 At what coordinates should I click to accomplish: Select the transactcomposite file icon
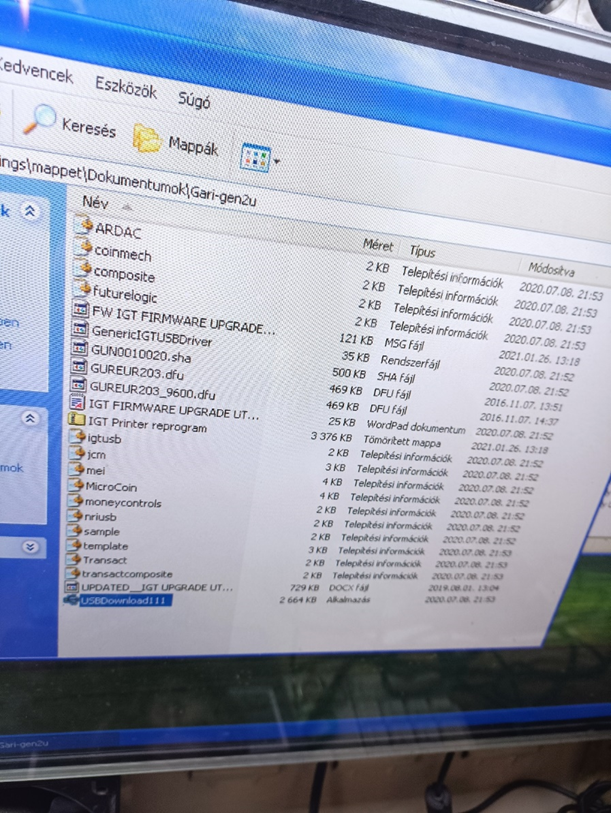[x=73, y=573]
